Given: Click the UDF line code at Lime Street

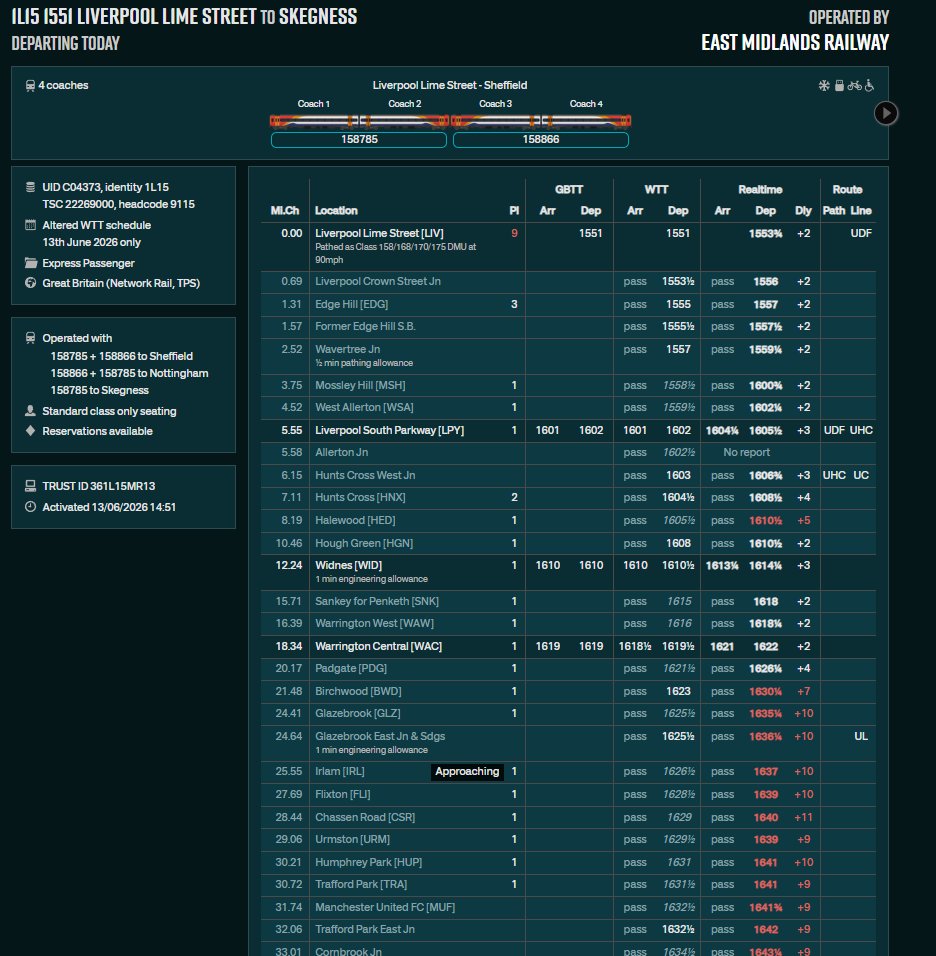Looking at the screenshot, I should 861,233.
